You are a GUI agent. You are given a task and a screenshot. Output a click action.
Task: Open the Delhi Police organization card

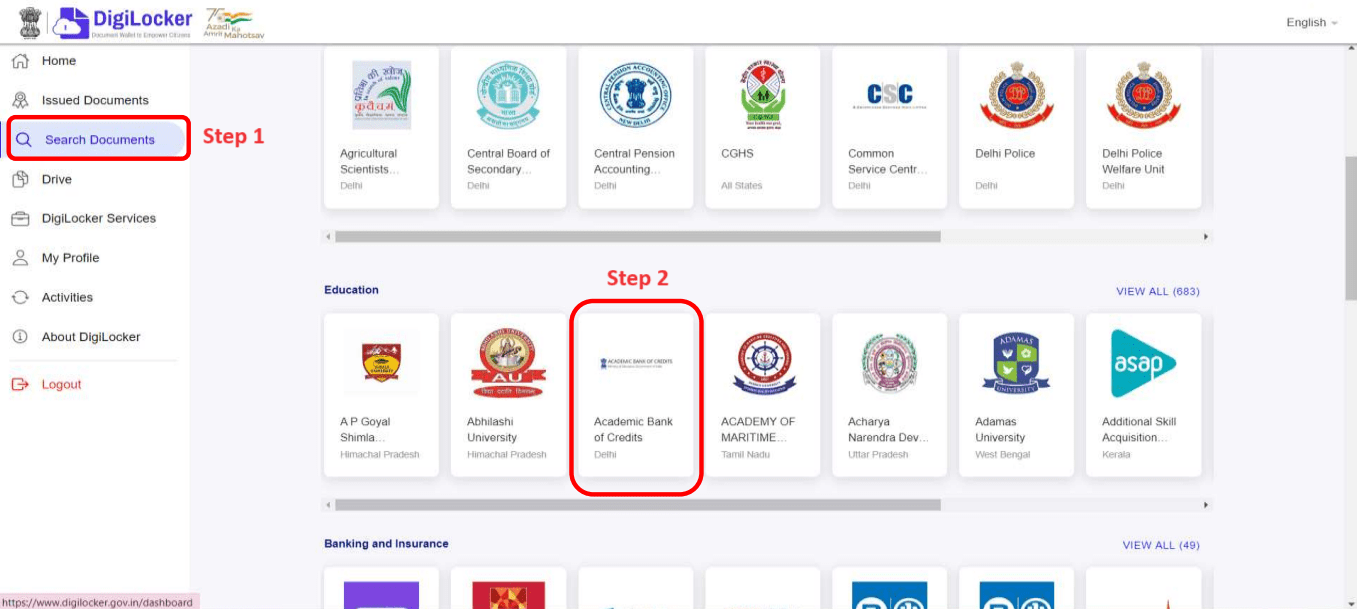pos(1016,128)
